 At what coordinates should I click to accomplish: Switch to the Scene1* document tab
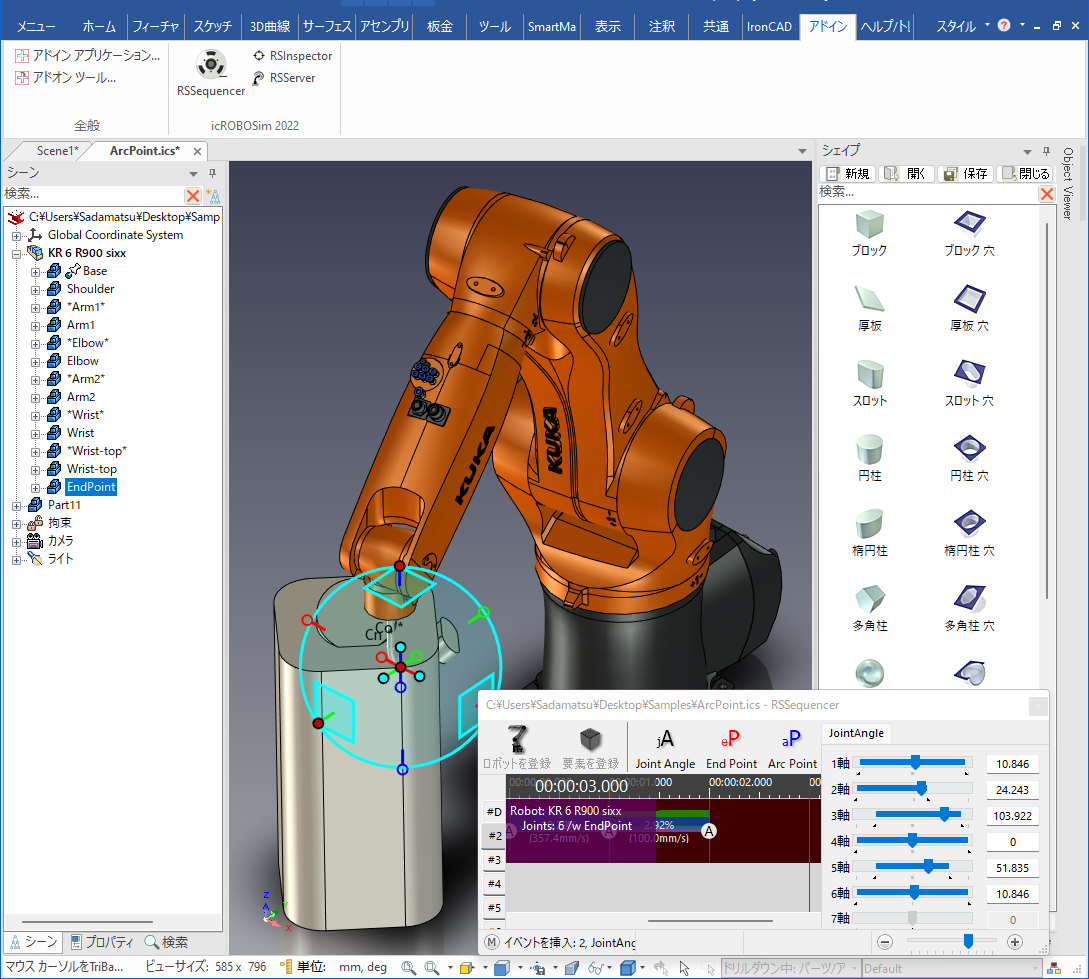57,151
